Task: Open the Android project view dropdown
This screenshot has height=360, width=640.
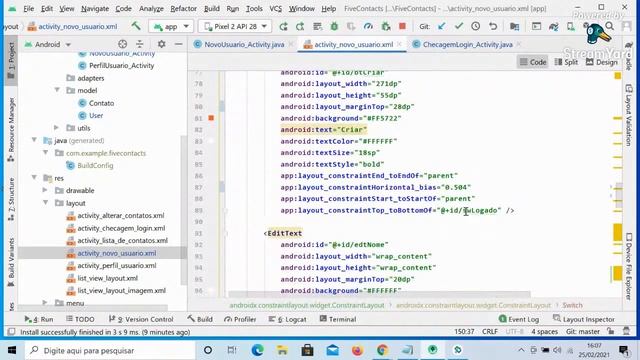Action: (x=48, y=44)
